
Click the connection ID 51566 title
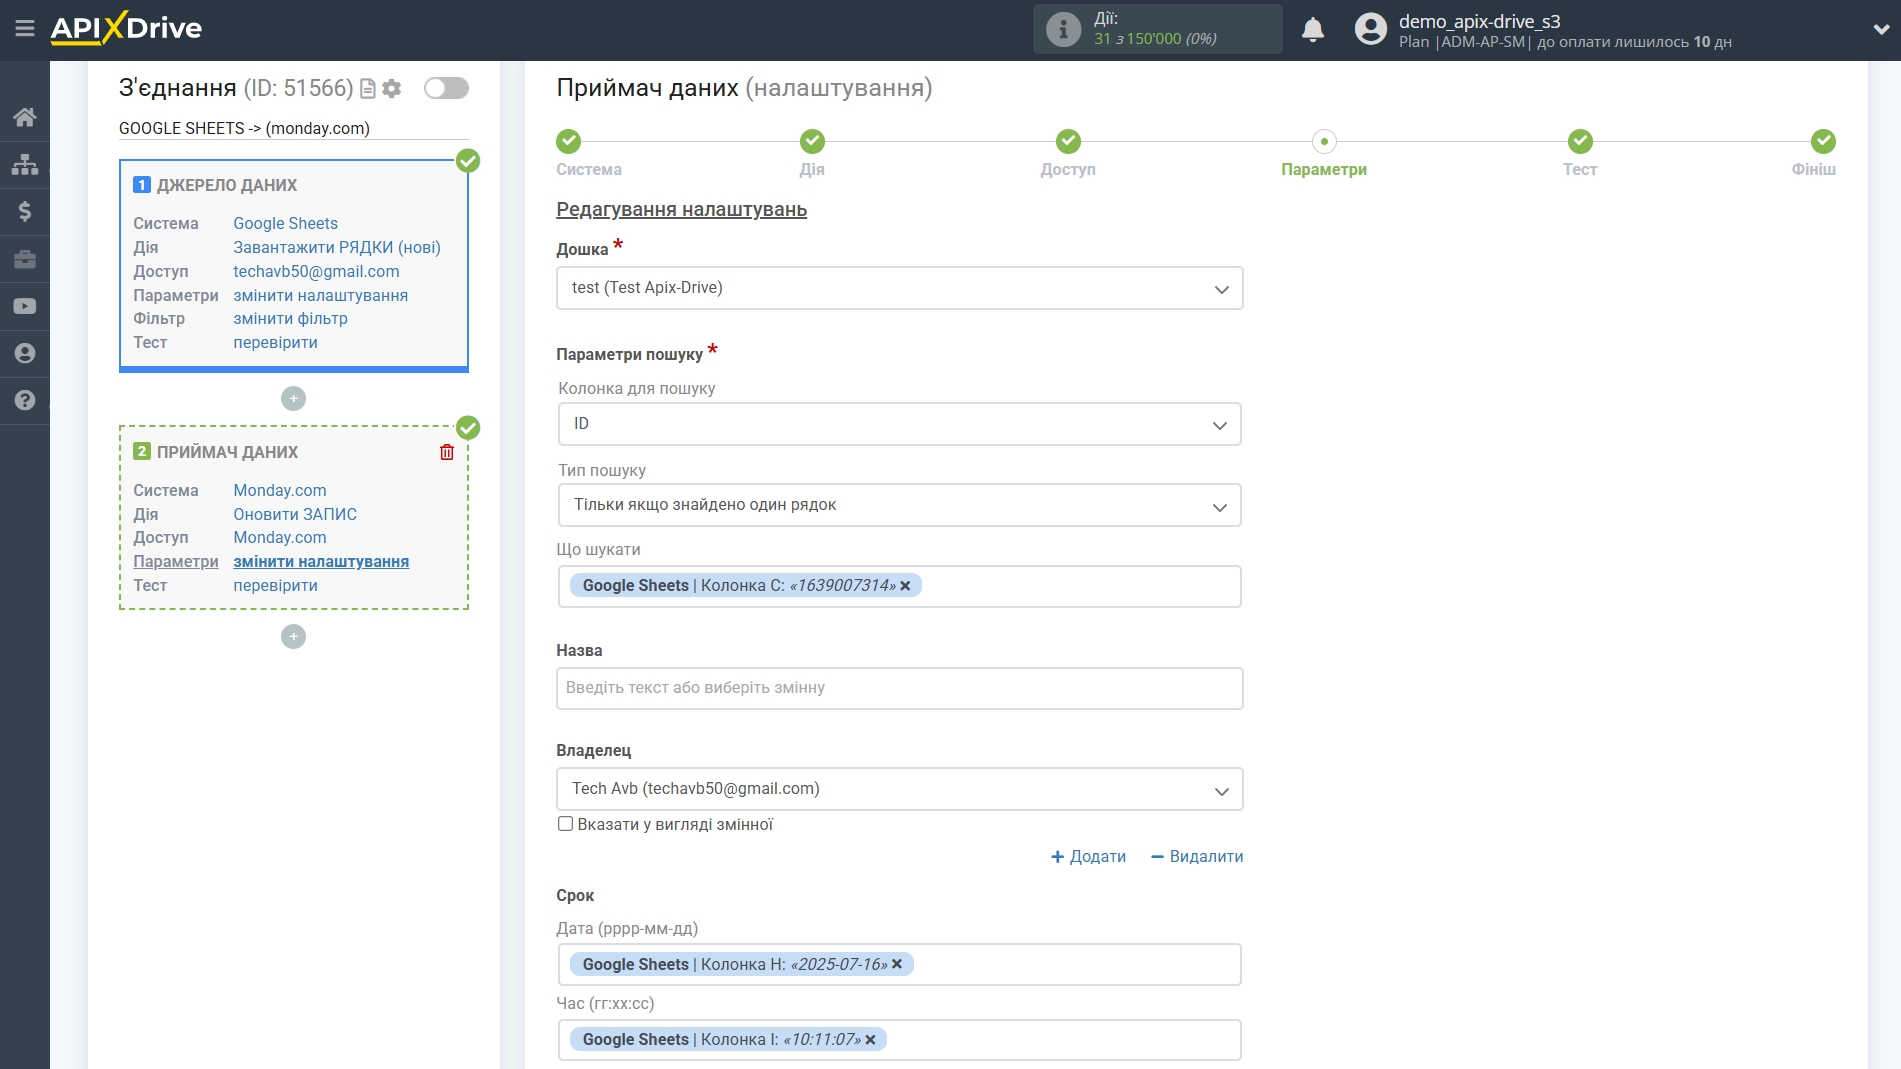point(236,88)
